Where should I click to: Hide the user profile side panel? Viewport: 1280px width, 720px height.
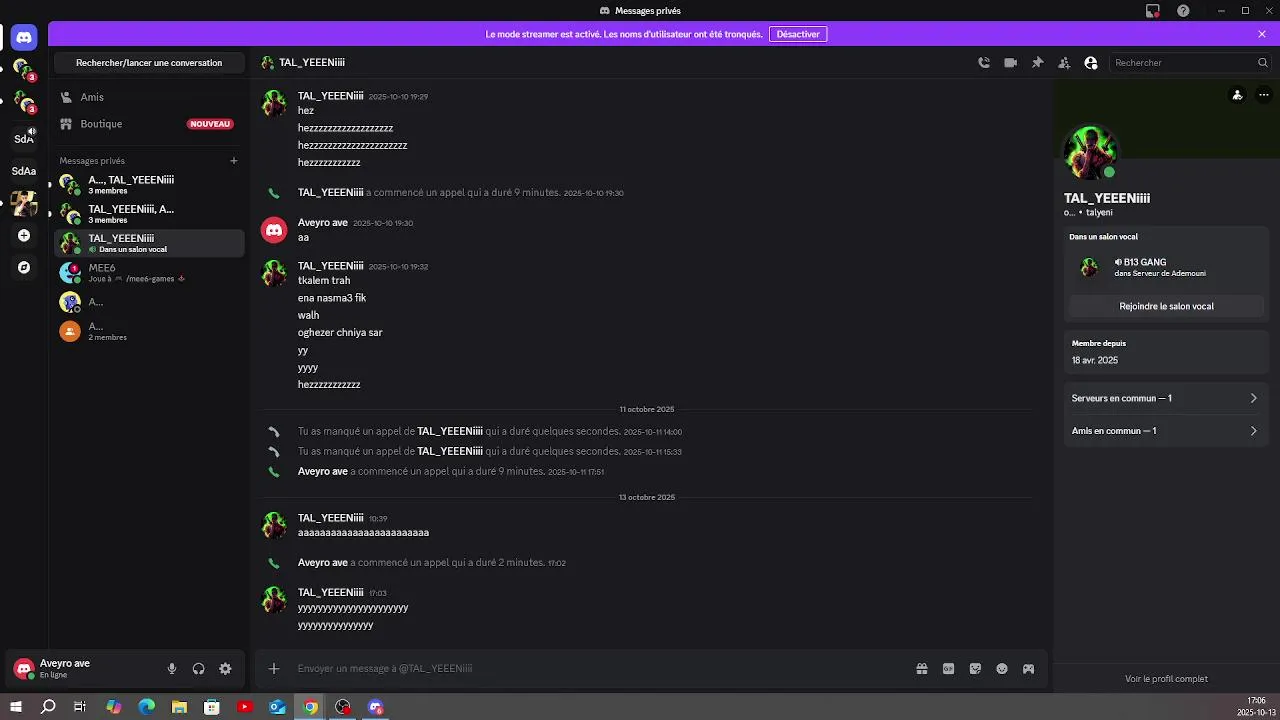point(1091,63)
